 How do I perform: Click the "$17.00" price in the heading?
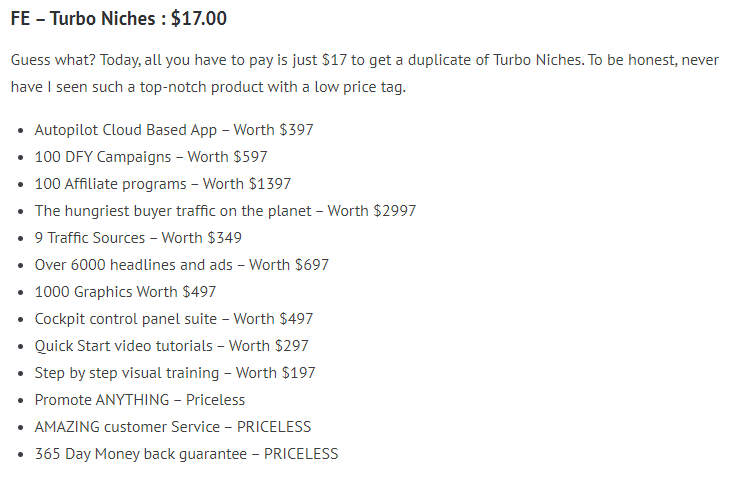198,20
